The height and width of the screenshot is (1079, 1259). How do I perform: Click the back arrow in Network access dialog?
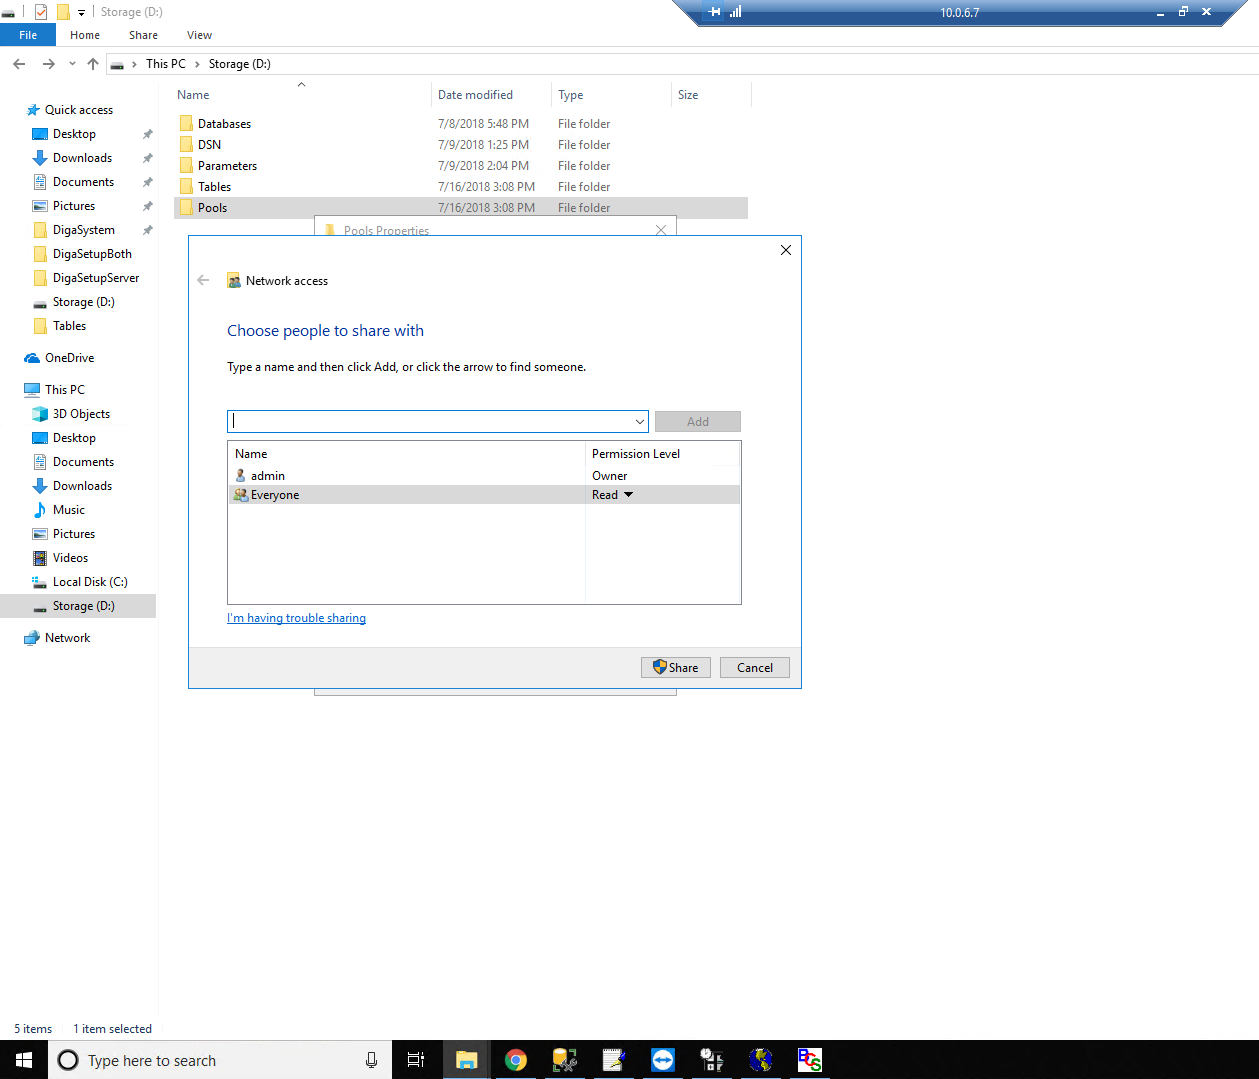click(x=204, y=281)
